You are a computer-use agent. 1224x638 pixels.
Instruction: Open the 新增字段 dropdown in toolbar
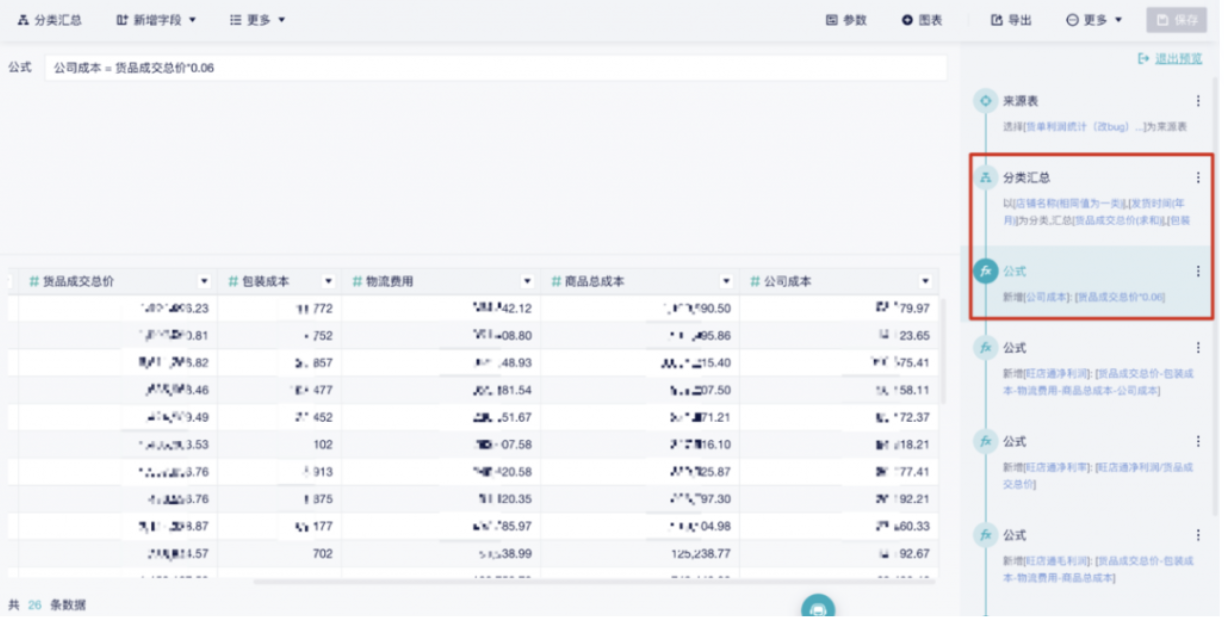156,20
